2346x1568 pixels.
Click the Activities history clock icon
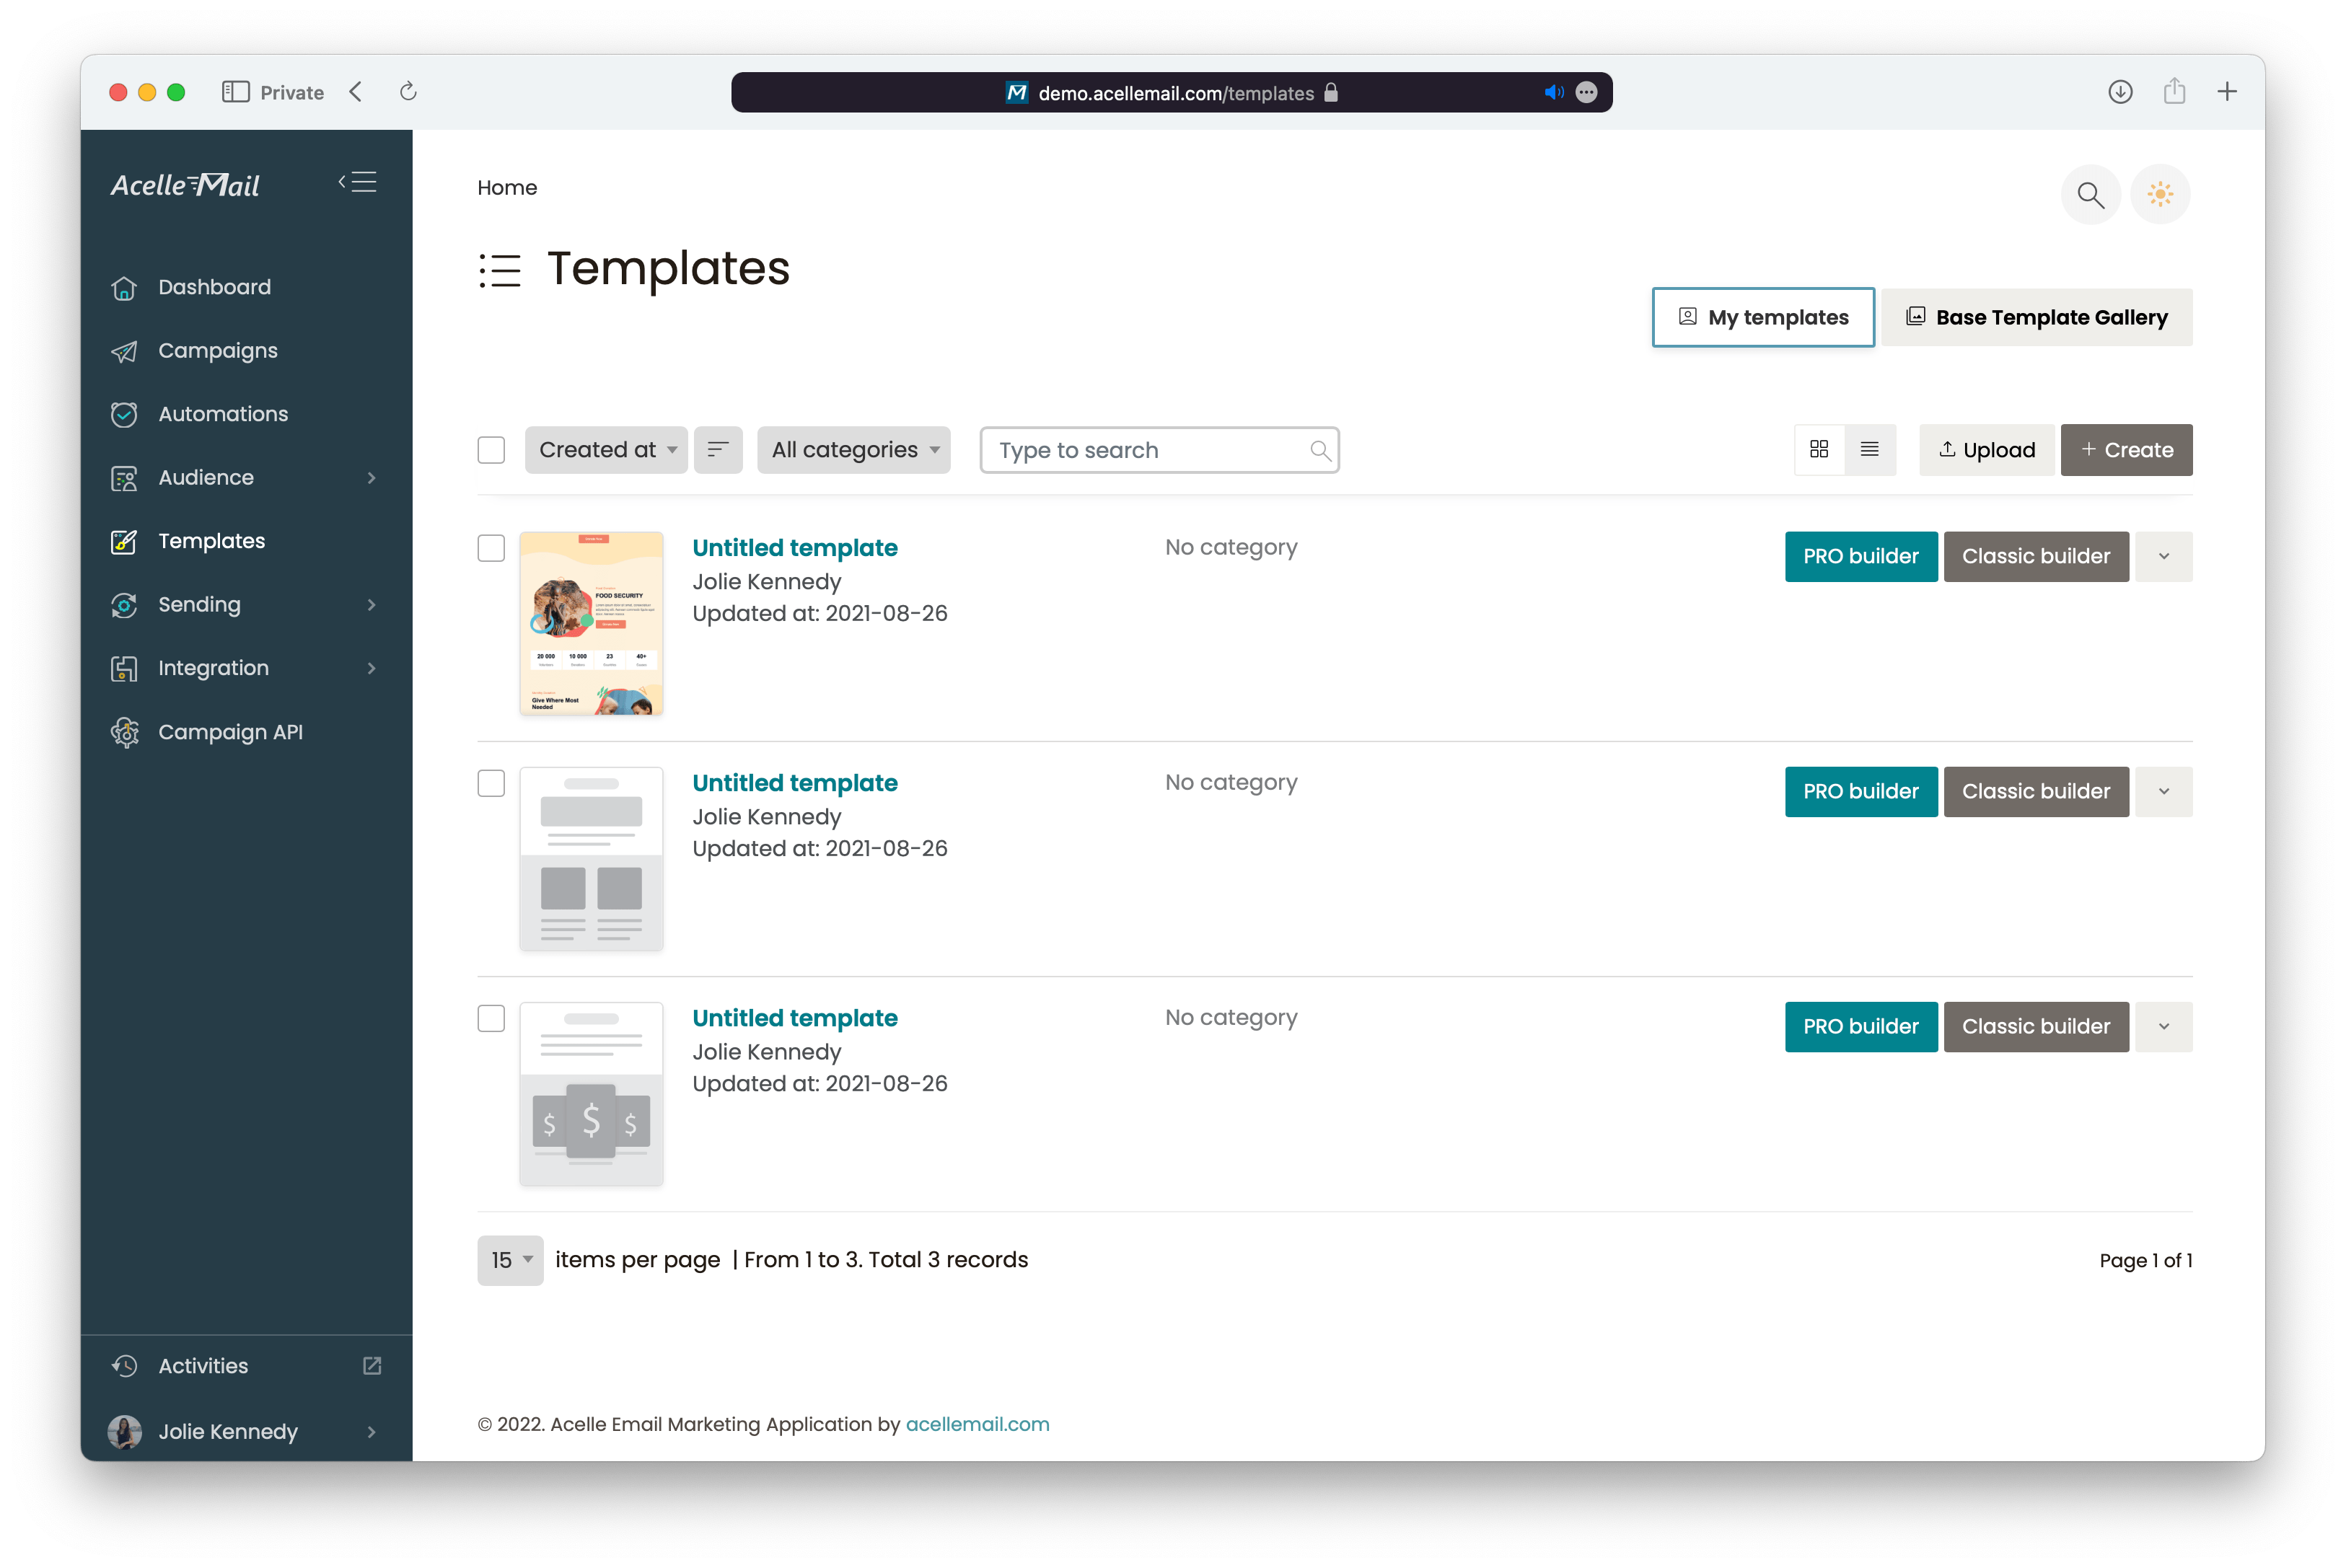coord(124,1366)
